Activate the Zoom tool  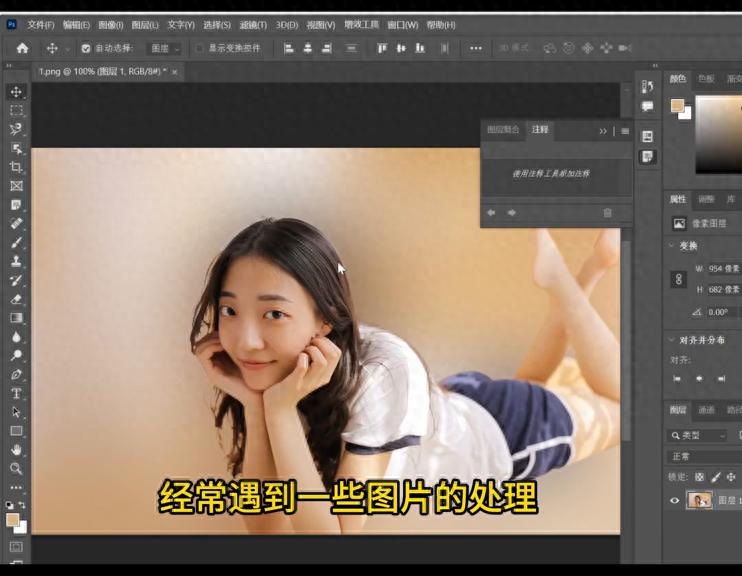(16, 468)
